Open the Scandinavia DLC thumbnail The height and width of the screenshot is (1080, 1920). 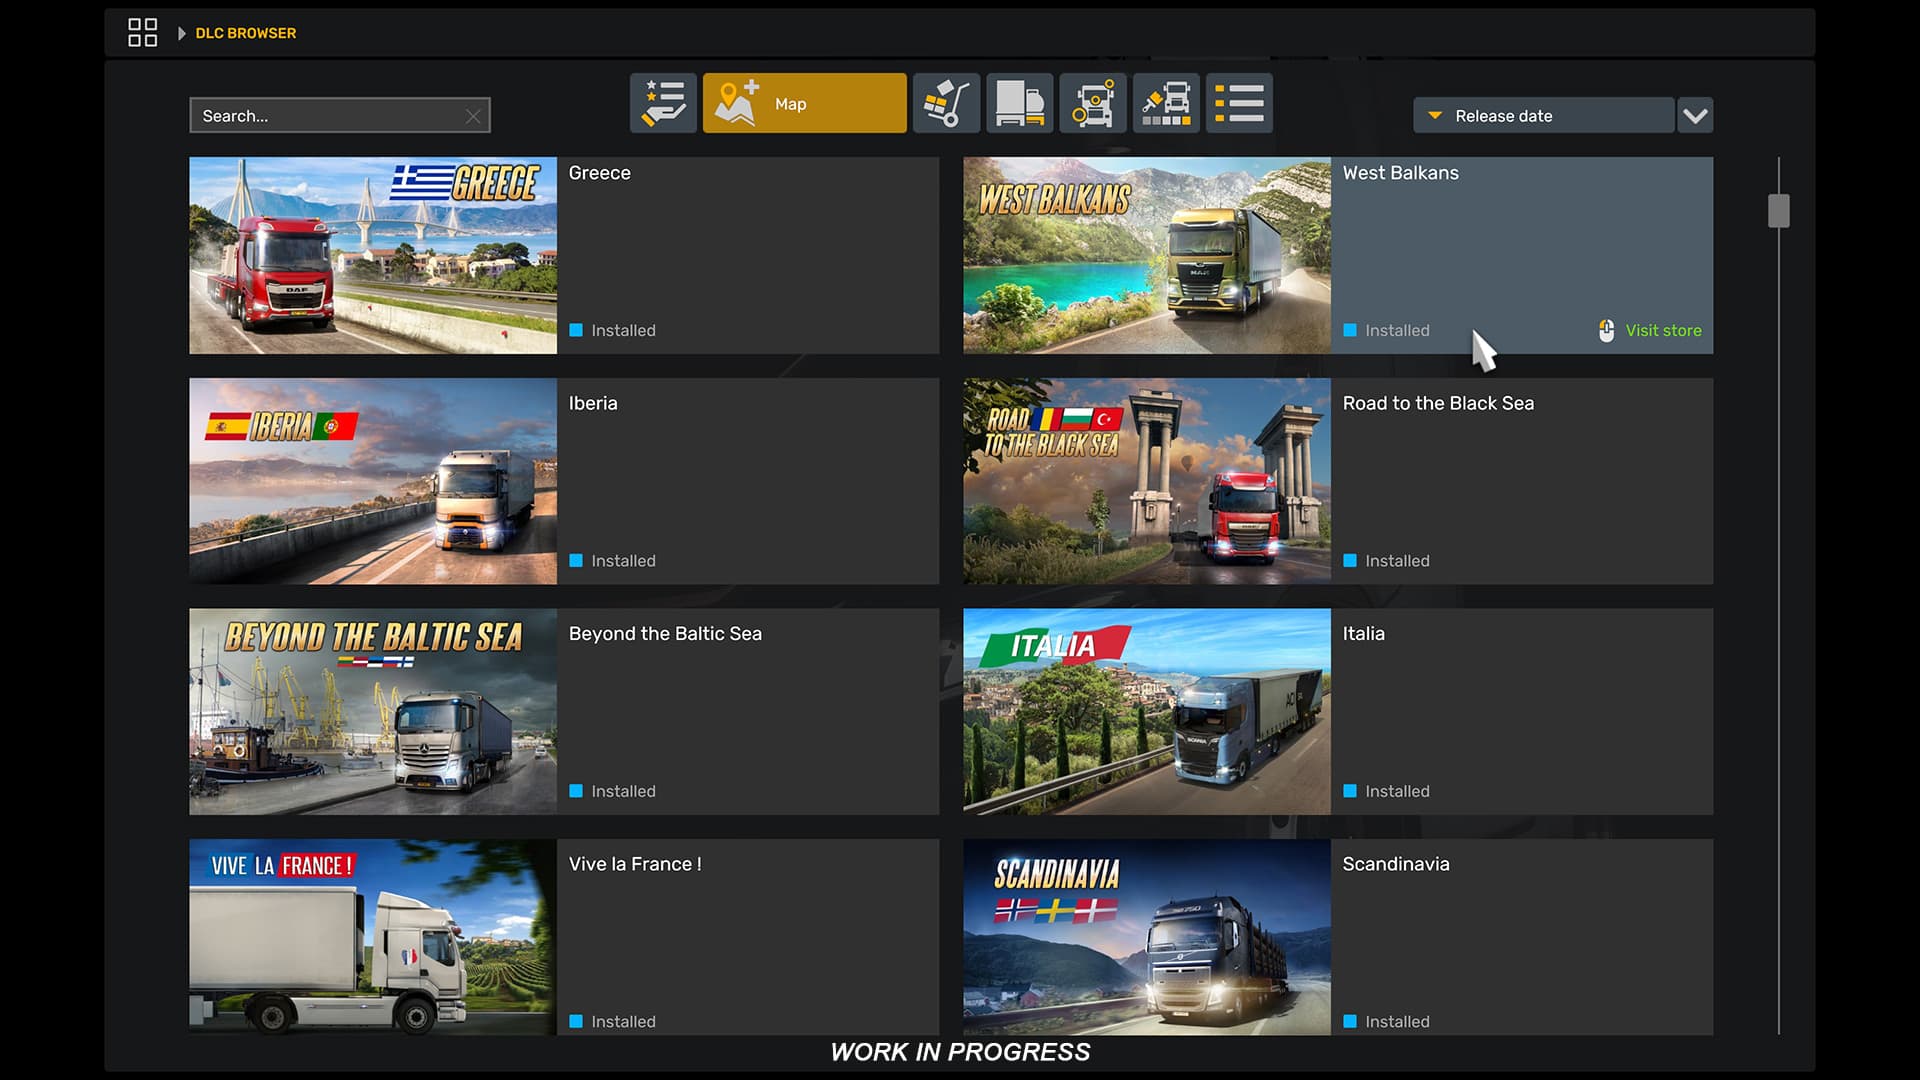click(1146, 937)
